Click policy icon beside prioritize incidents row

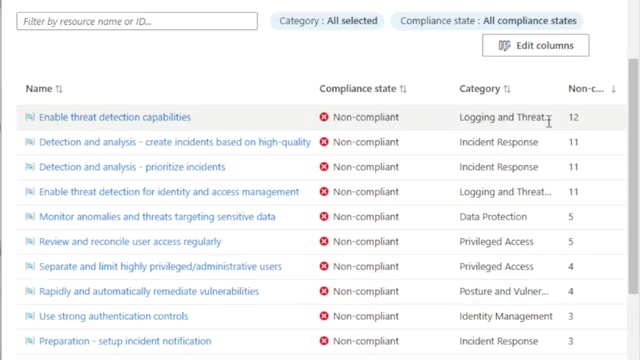click(30, 167)
